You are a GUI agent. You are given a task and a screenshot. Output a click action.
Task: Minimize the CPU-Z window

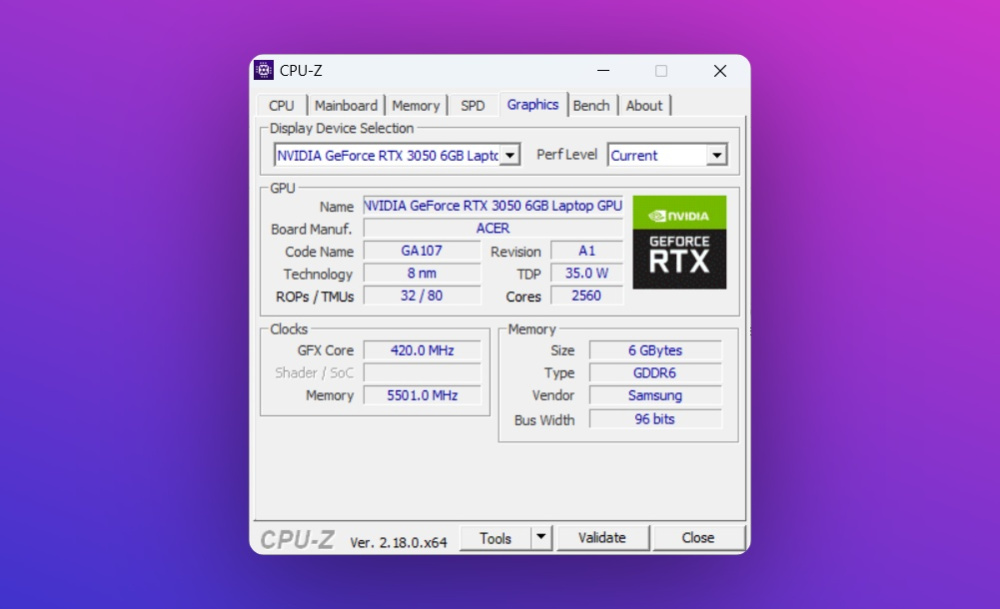pos(603,71)
